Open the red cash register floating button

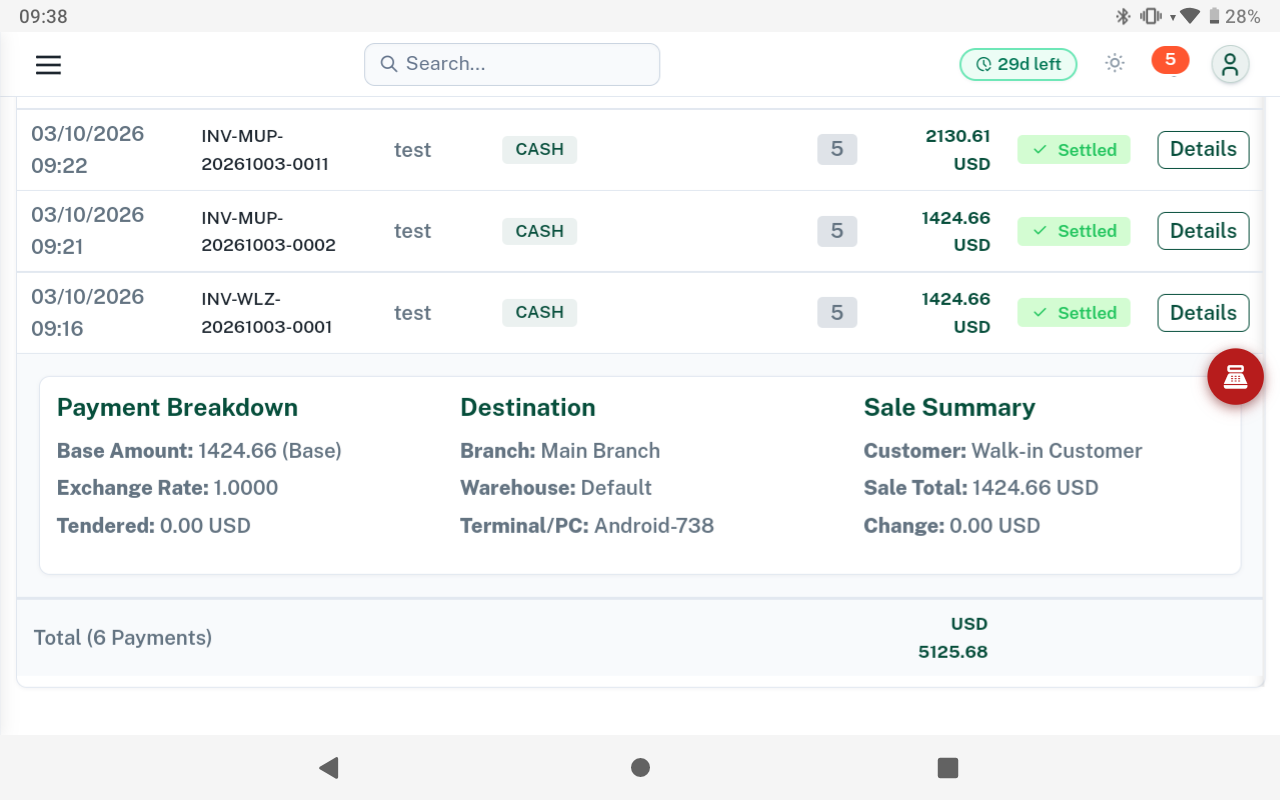tap(1236, 377)
